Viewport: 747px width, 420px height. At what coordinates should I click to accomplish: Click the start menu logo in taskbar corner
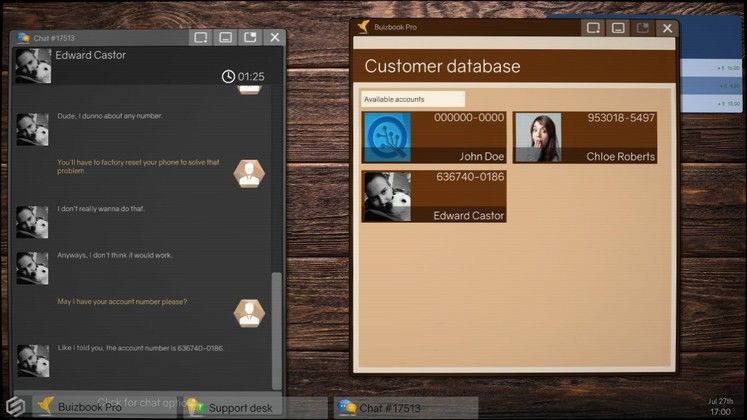pyautogui.click(x=15, y=405)
